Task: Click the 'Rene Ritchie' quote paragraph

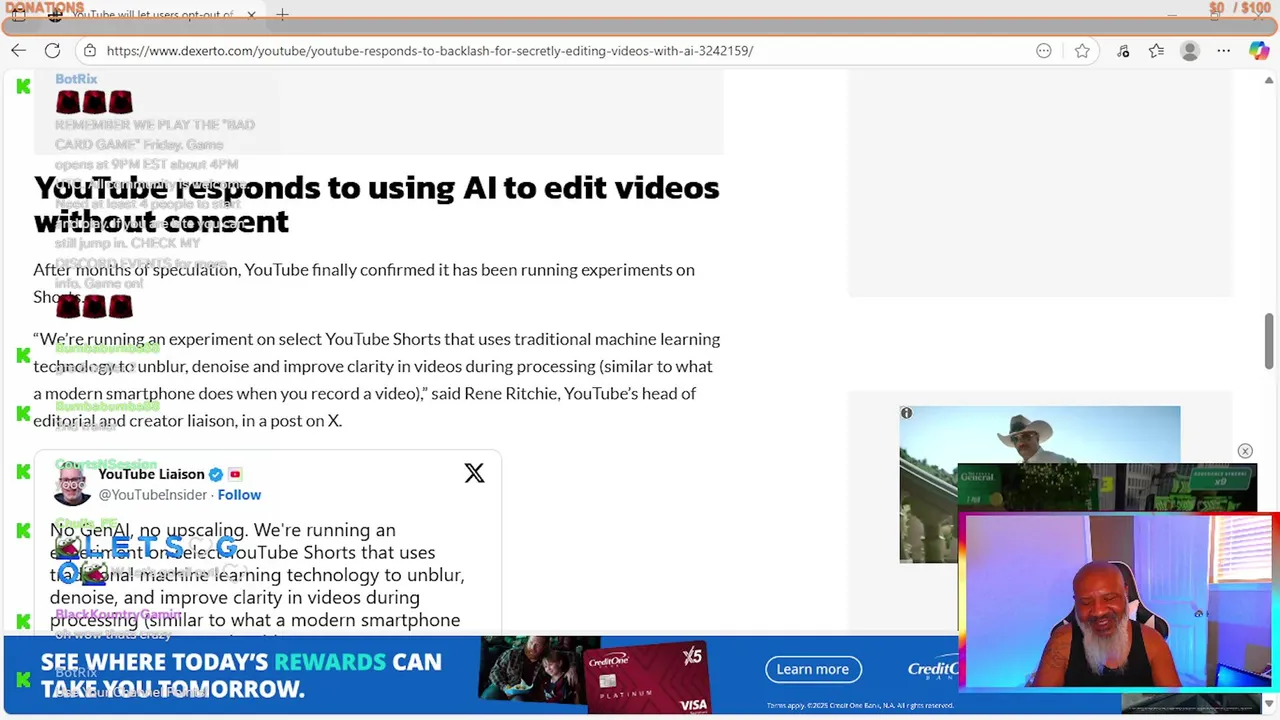Action: pos(377,380)
